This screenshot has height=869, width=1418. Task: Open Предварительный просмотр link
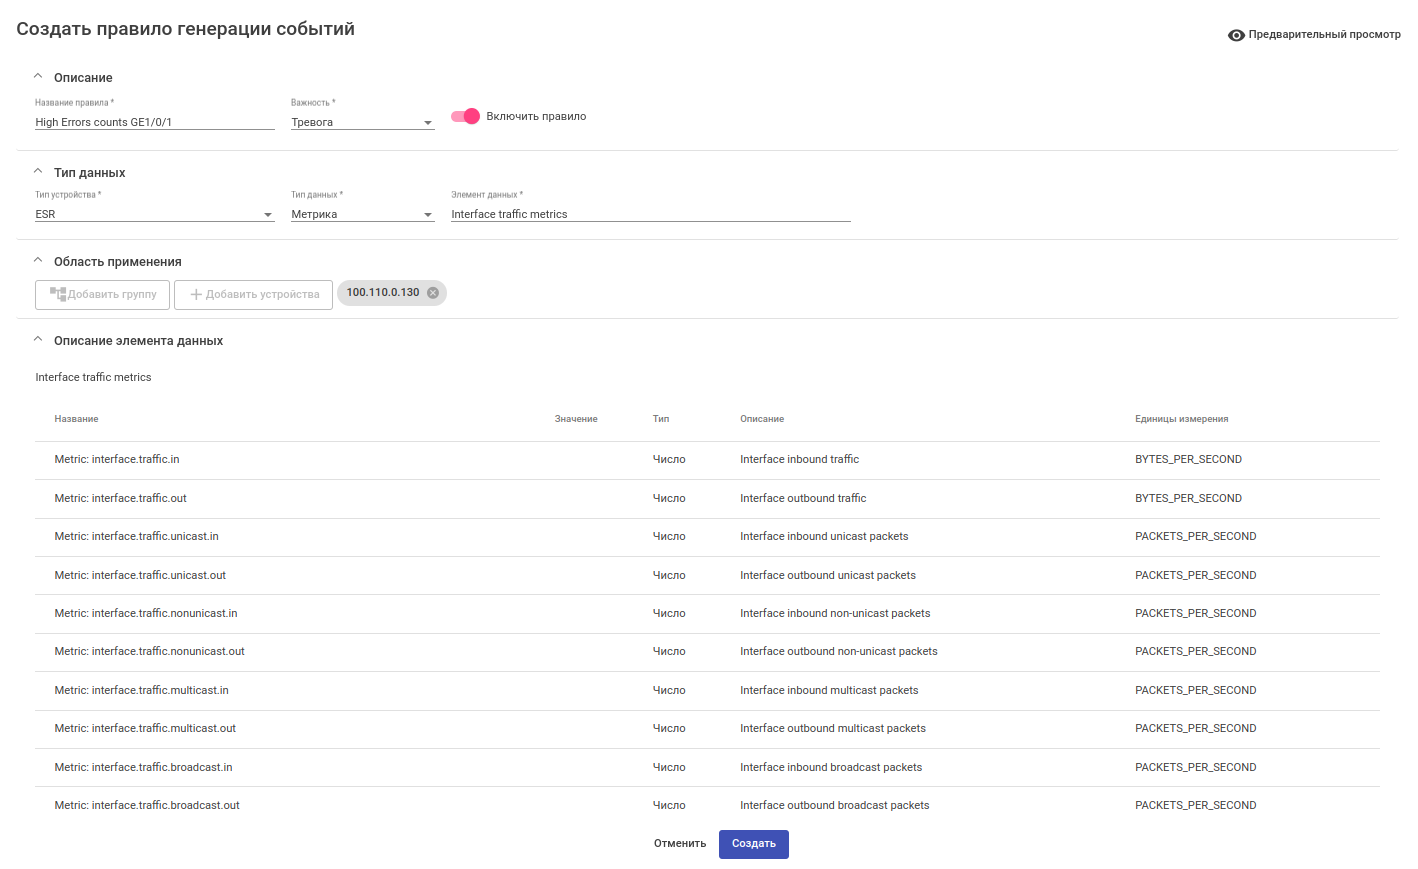click(x=1324, y=35)
